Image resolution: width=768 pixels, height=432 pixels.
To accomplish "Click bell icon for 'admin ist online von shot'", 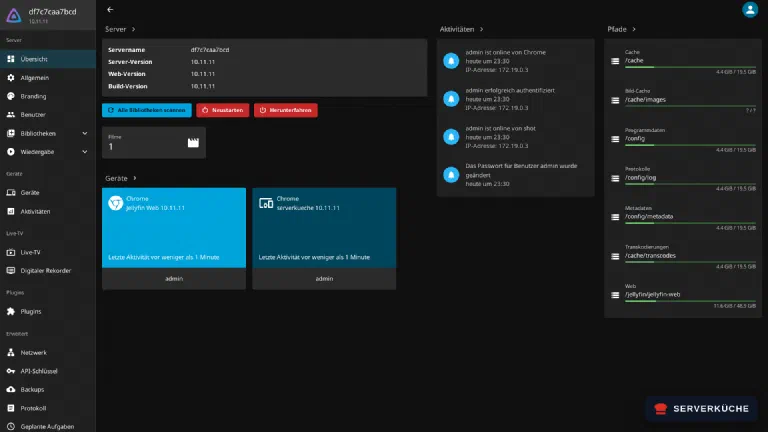I will [451, 137].
